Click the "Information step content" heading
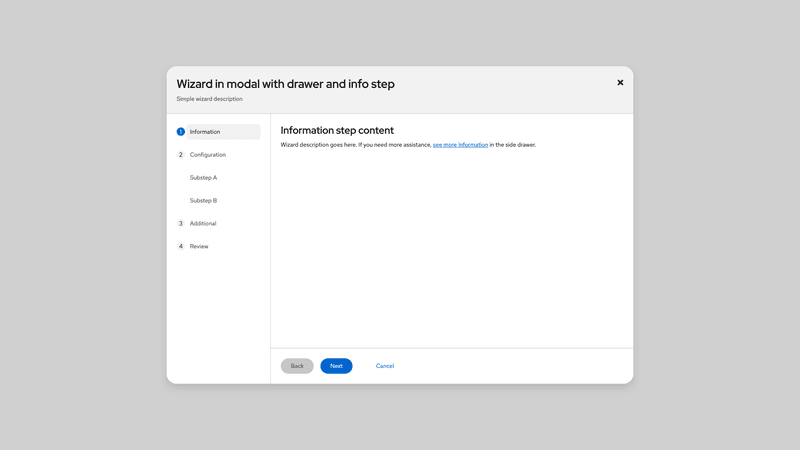Viewport: 800px width, 450px height. click(337, 130)
